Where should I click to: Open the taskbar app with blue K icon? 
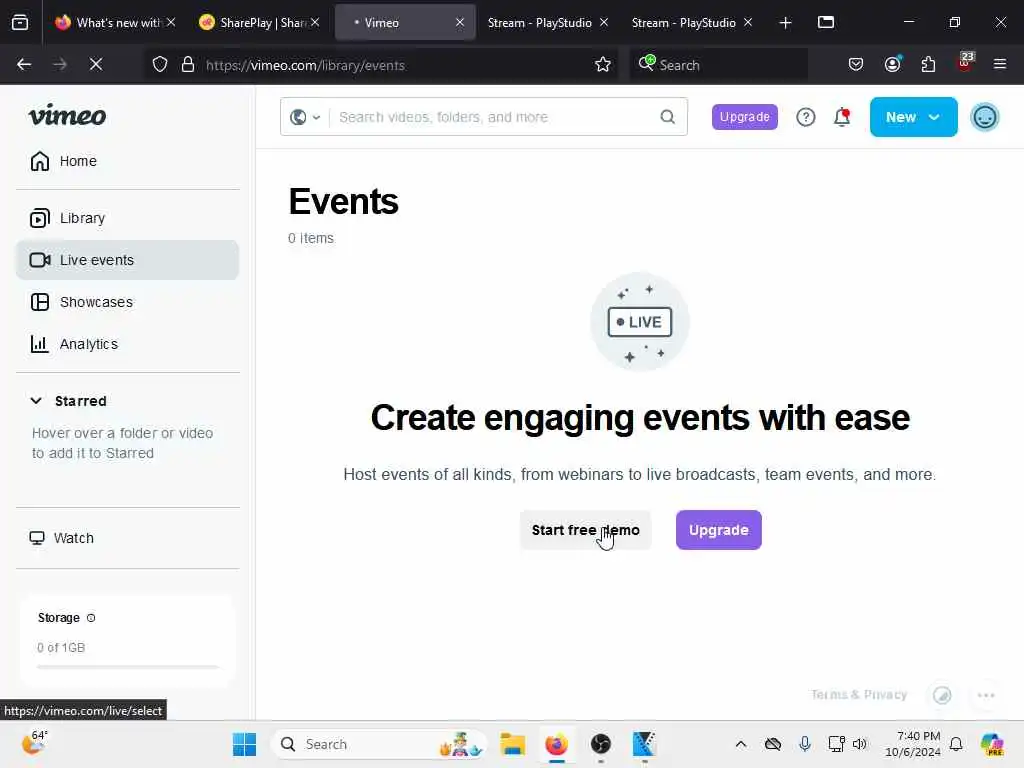point(644,744)
